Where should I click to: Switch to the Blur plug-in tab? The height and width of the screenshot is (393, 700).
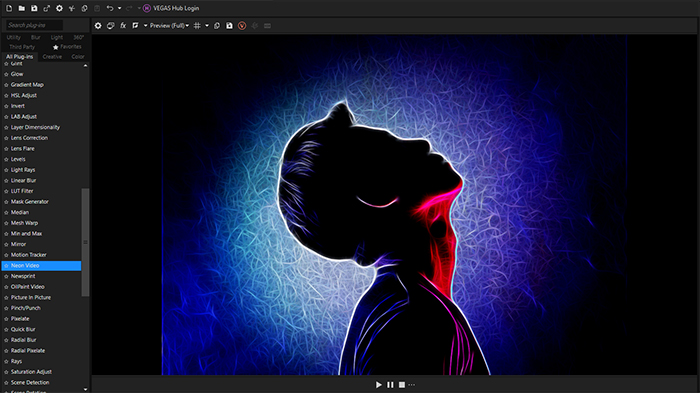[x=36, y=38]
